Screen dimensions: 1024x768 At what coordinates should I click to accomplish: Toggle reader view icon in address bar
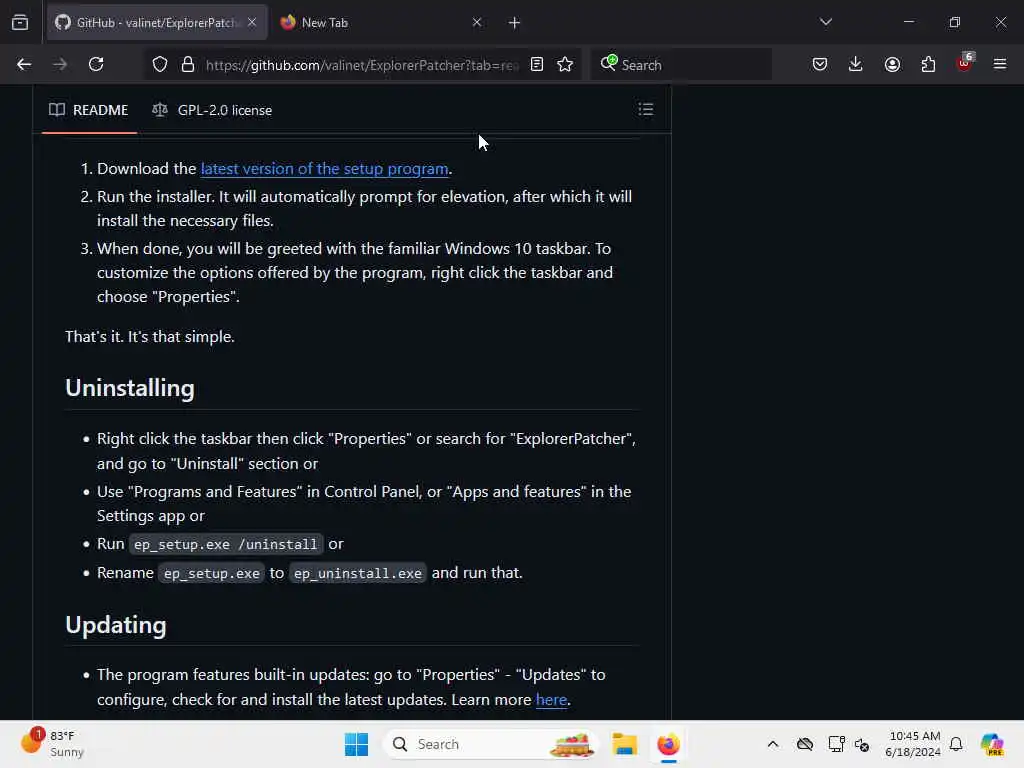[537, 64]
